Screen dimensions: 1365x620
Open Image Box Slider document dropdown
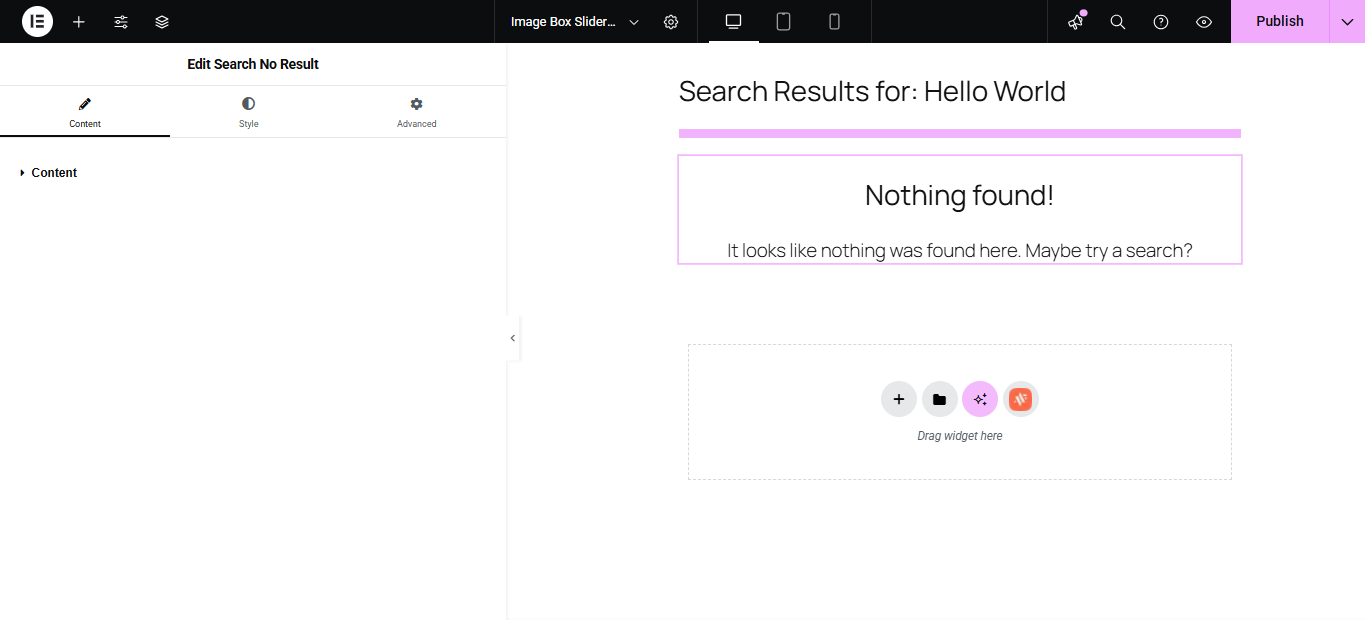575,22
